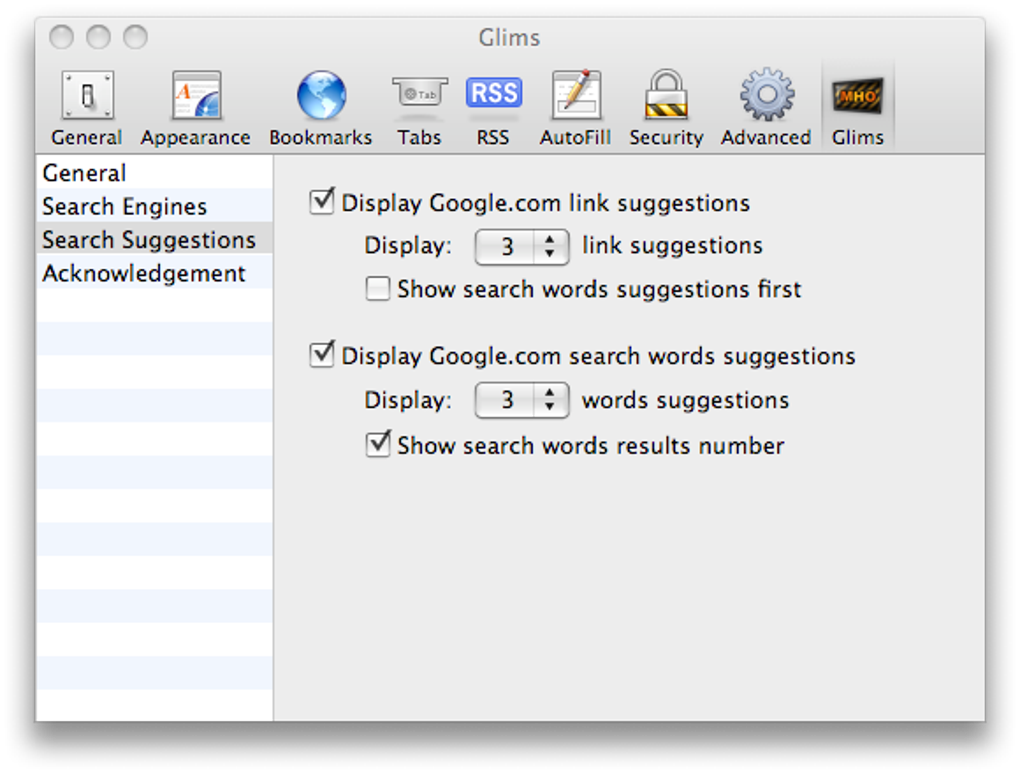1020x774 pixels.
Task: Click the empty striped row below Acknowledgement
Action: pos(154,306)
